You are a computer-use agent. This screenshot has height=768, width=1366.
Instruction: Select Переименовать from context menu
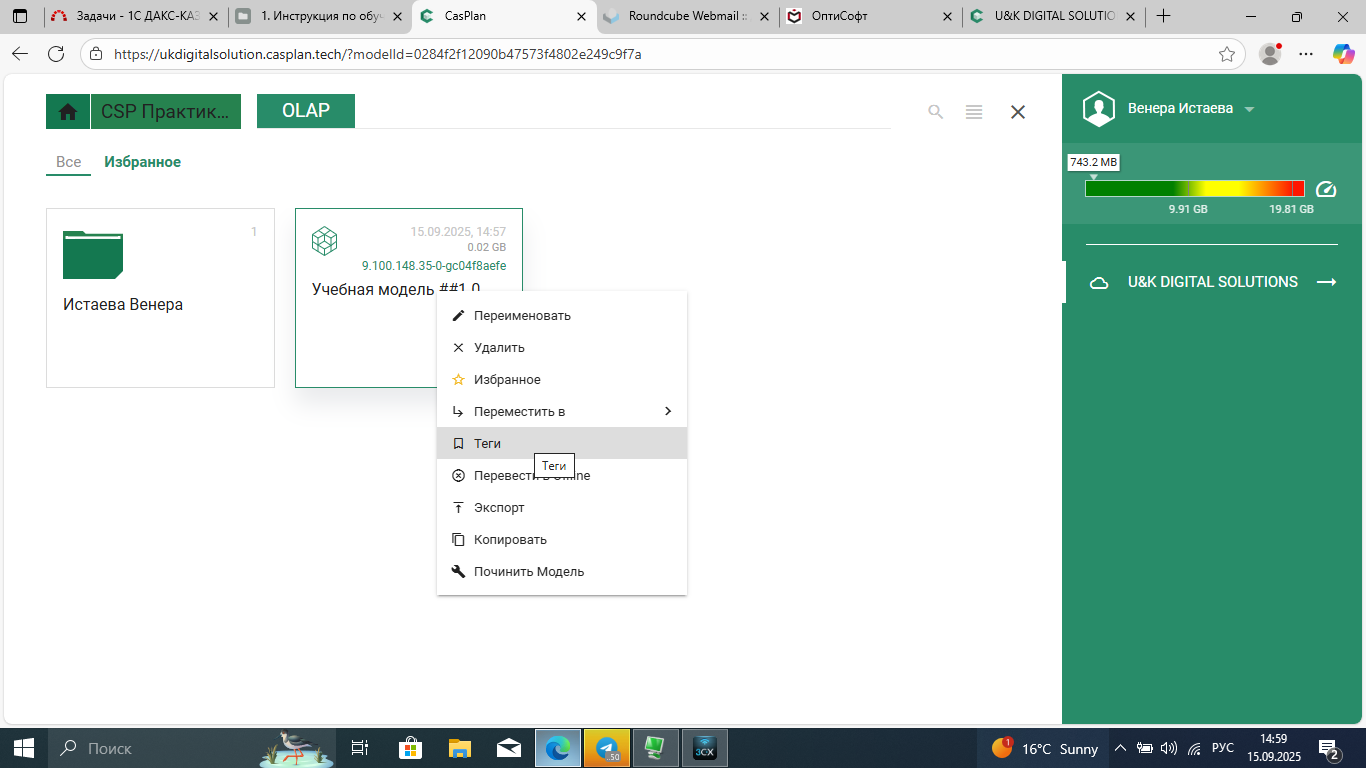tap(521, 316)
